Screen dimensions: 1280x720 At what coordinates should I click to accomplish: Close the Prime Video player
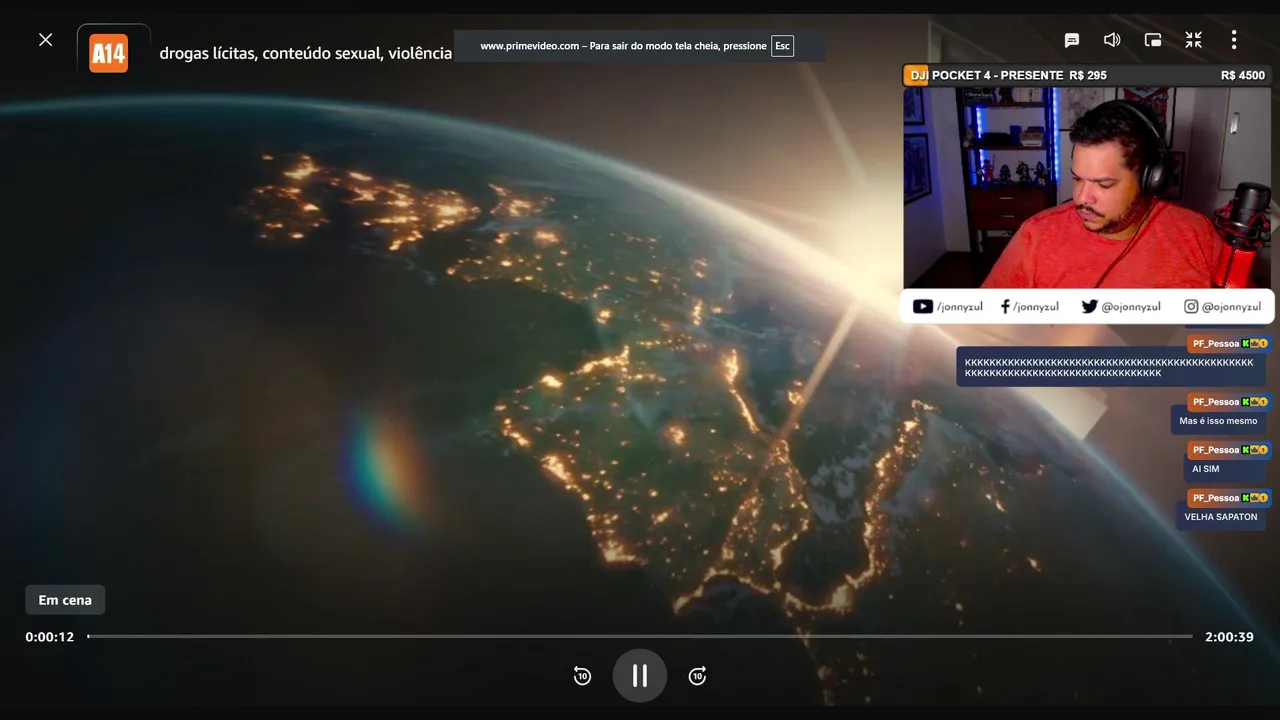pos(45,40)
